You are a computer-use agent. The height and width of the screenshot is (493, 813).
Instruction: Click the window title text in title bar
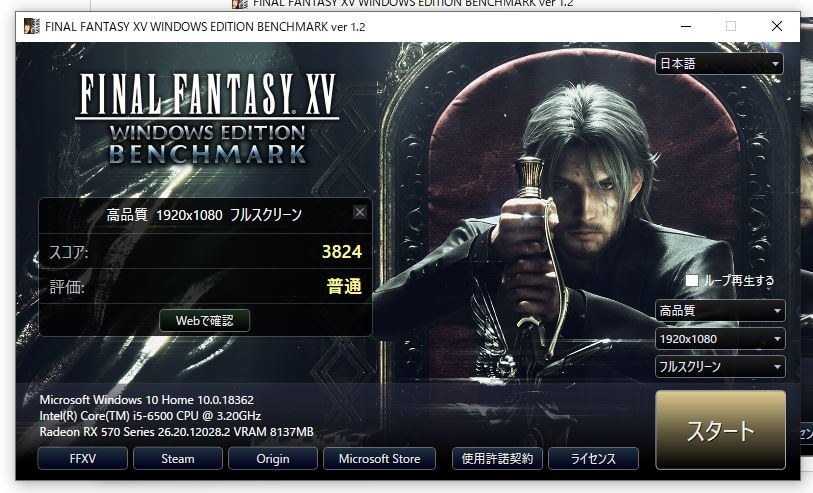[x=205, y=27]
